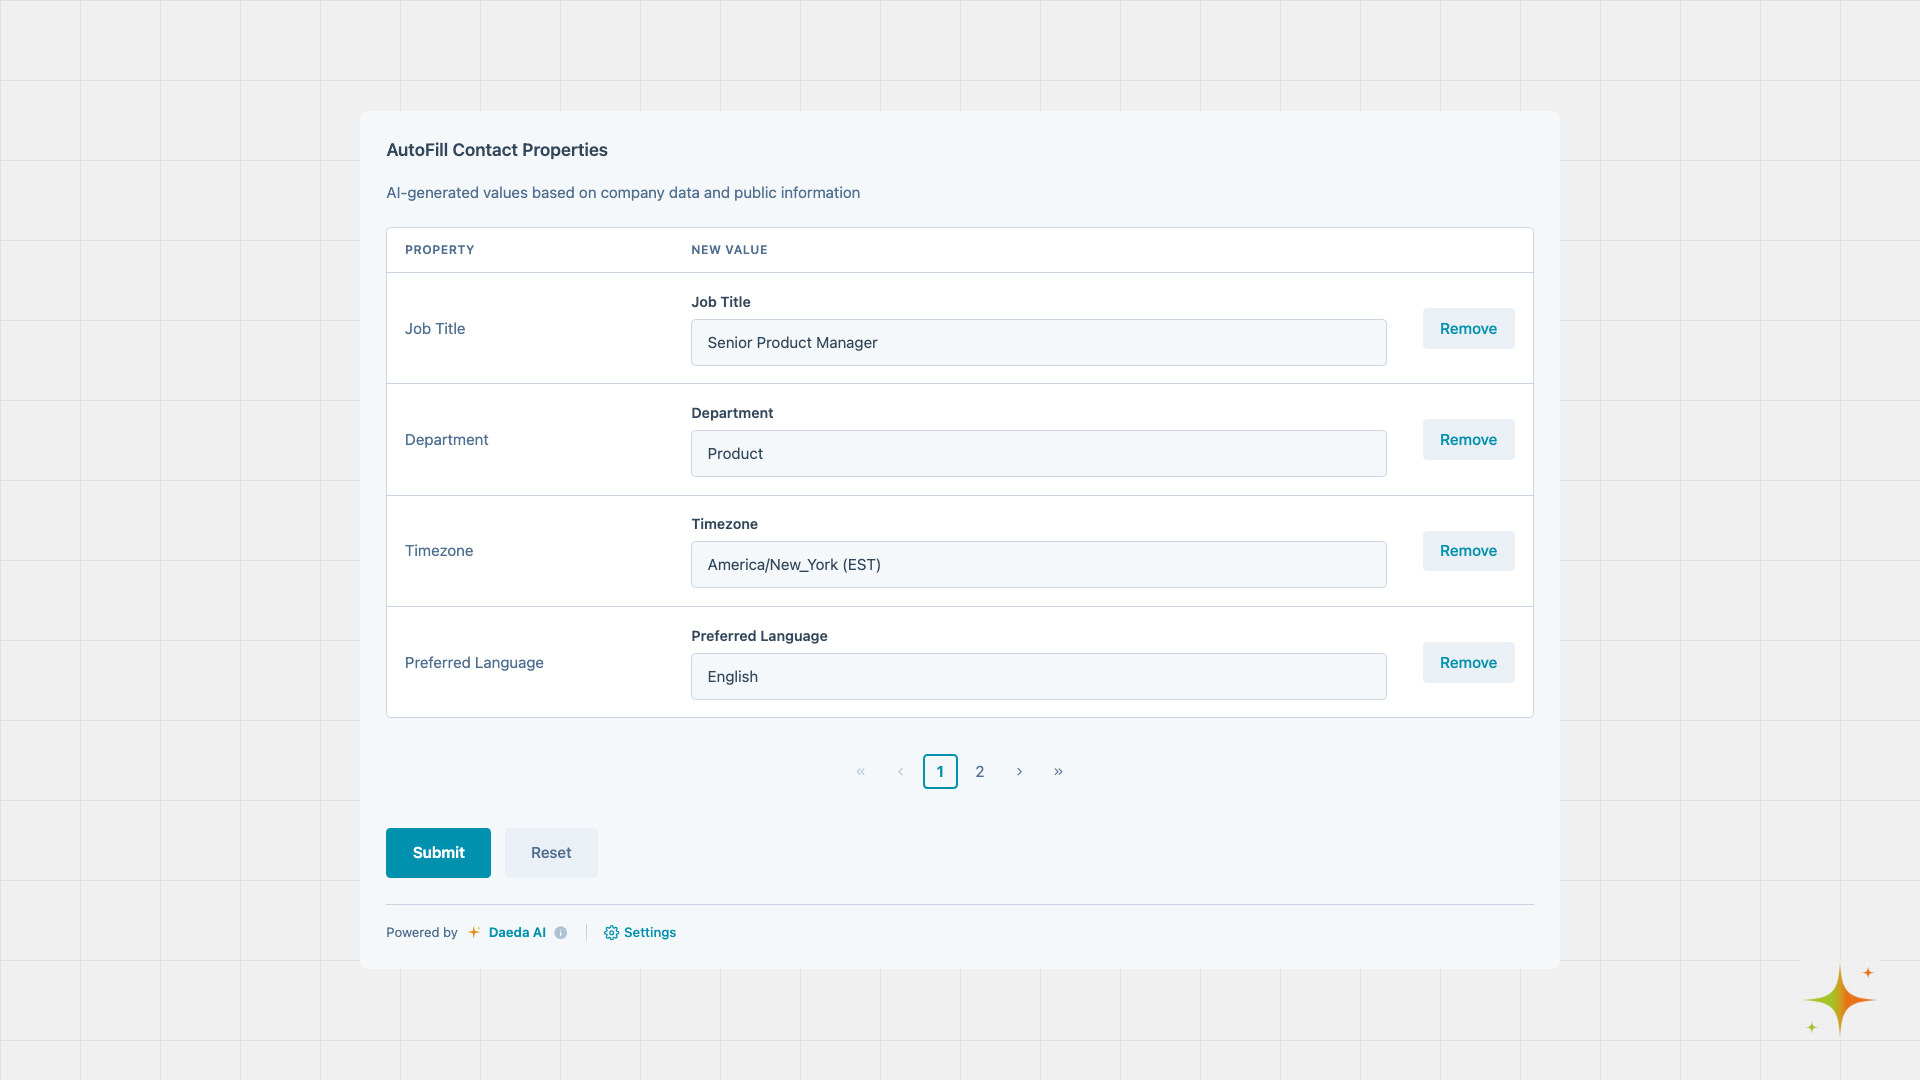This screenshot has height=1080, width=1920.
Task: Reset the AutoFill form
Action: [551, 852]
